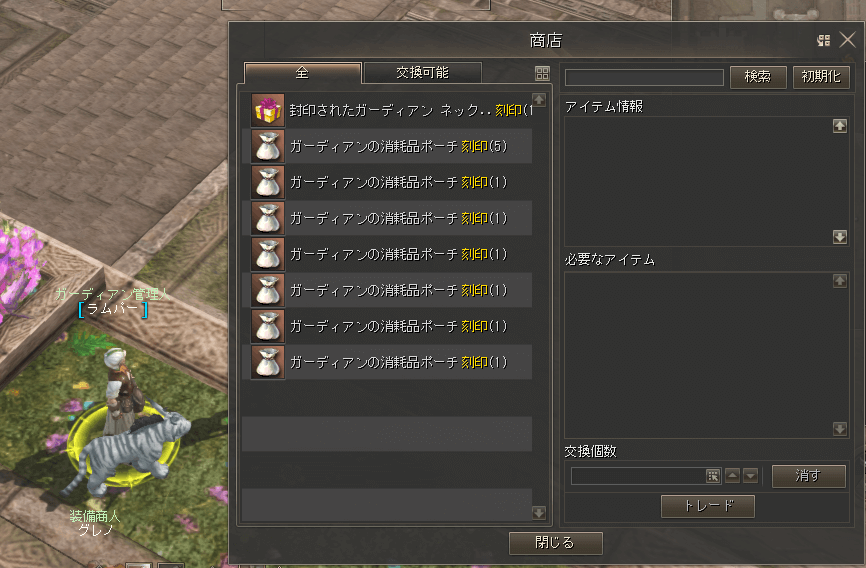Click the calculator icon in the 交換個数 field
This screenshot has width=866, height=568.
coord(713,476)
